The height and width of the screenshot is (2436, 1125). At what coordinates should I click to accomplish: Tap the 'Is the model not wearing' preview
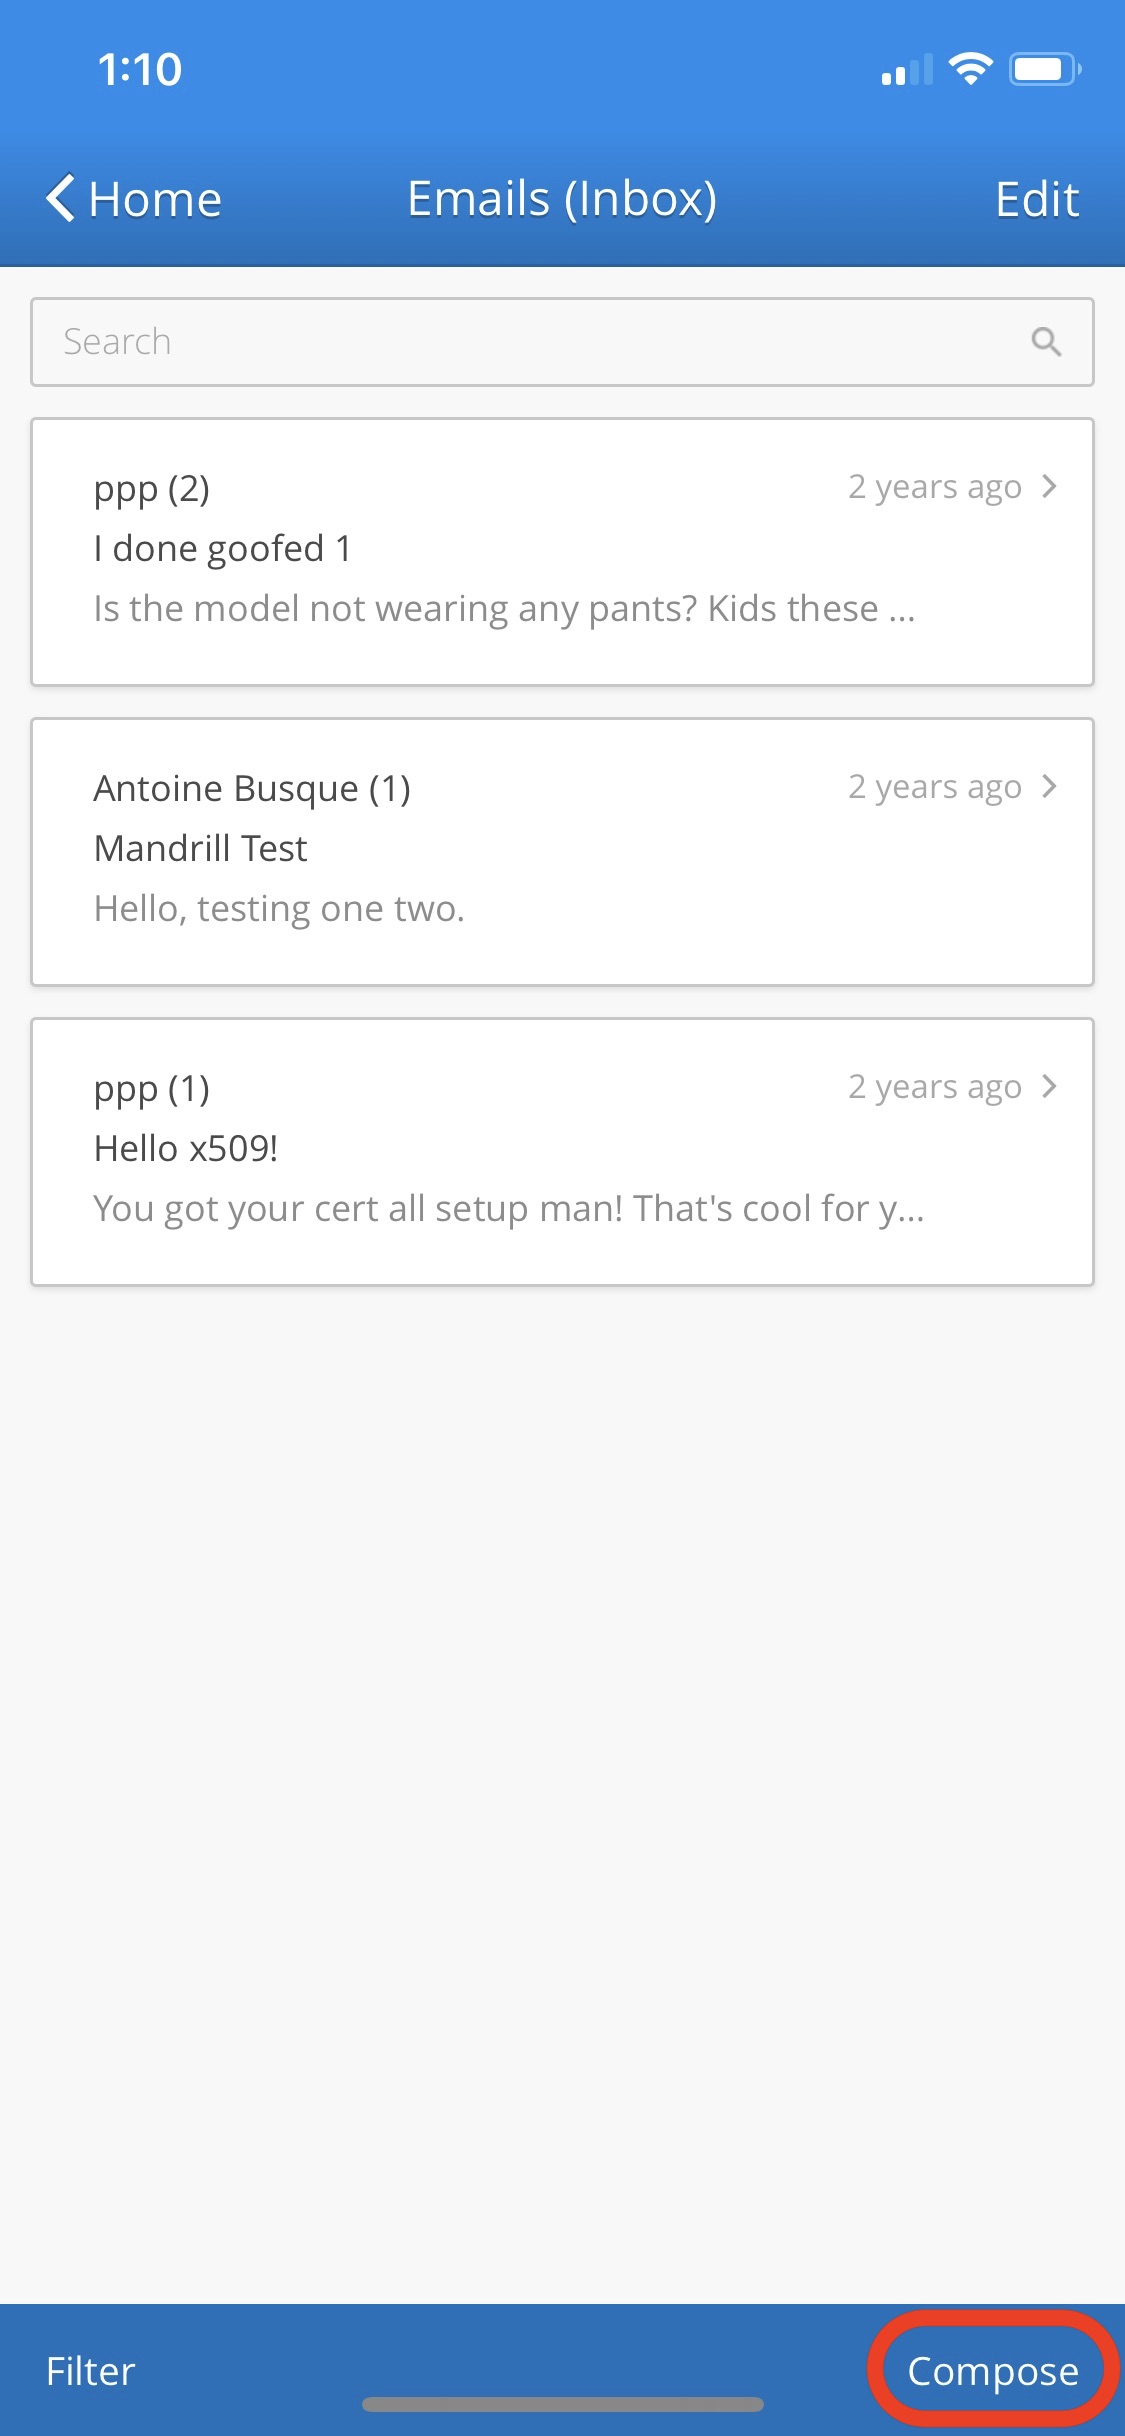[504, 608]
